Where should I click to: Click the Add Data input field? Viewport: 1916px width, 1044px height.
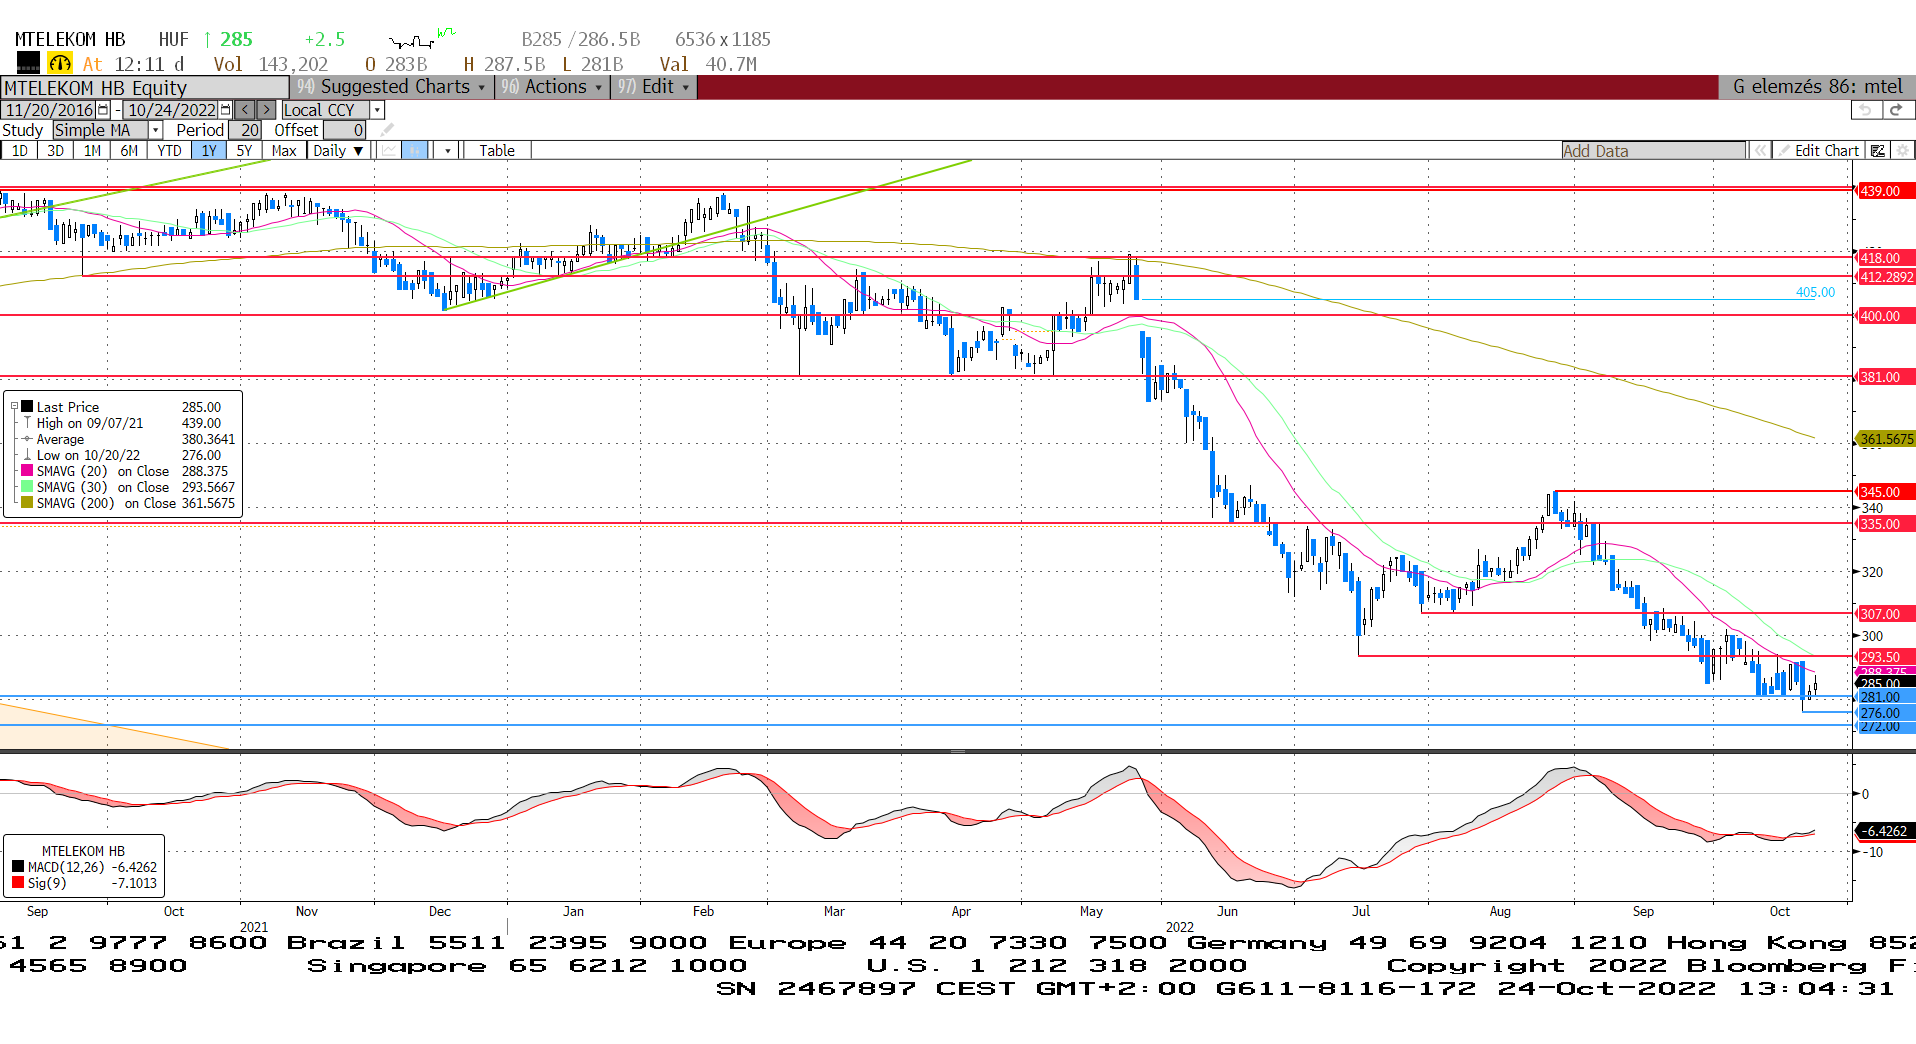point(1654,150)
